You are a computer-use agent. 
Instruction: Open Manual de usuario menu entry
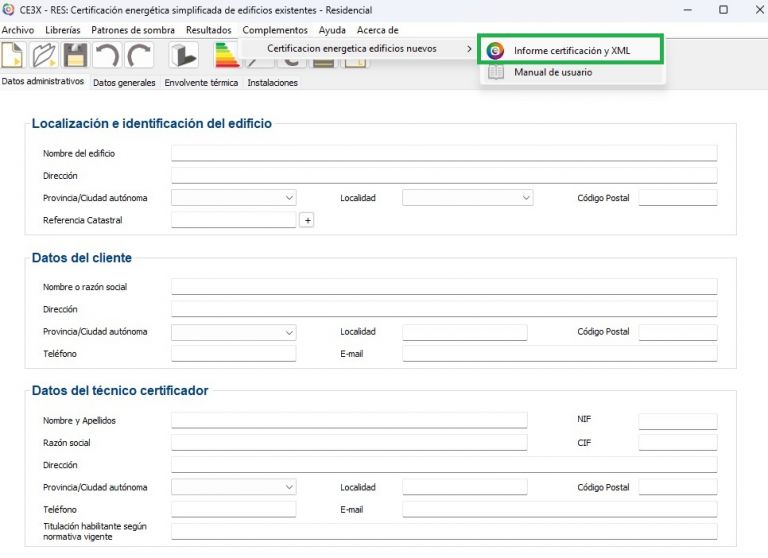pyautogui.click(x=553, y=73)
